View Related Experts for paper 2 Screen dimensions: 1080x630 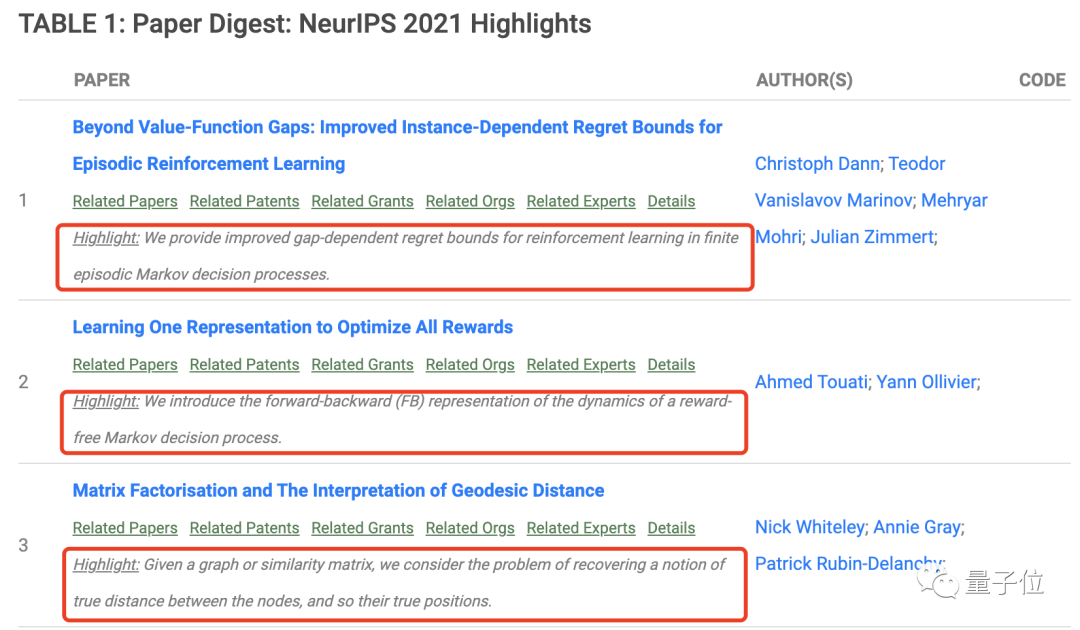(581, 365)
